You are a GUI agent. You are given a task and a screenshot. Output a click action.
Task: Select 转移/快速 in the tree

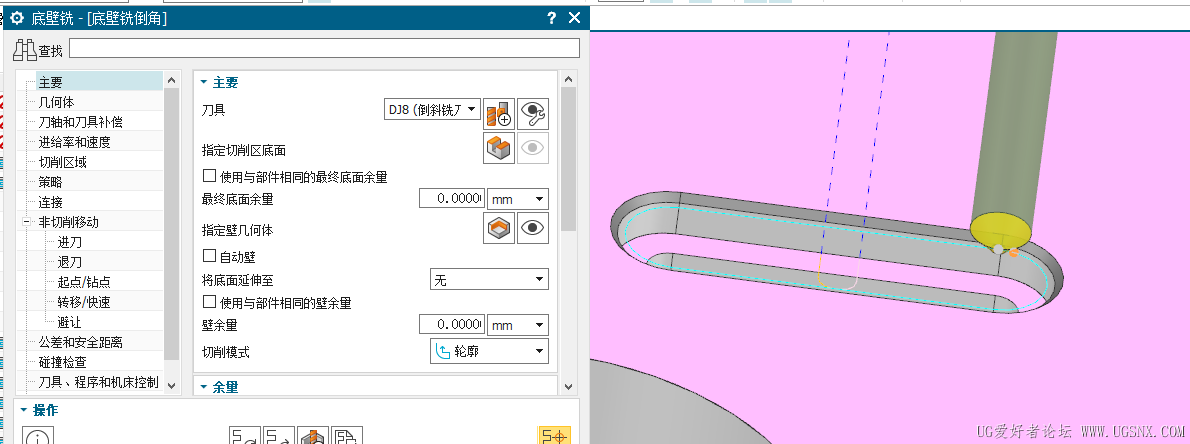pos(83,302)
